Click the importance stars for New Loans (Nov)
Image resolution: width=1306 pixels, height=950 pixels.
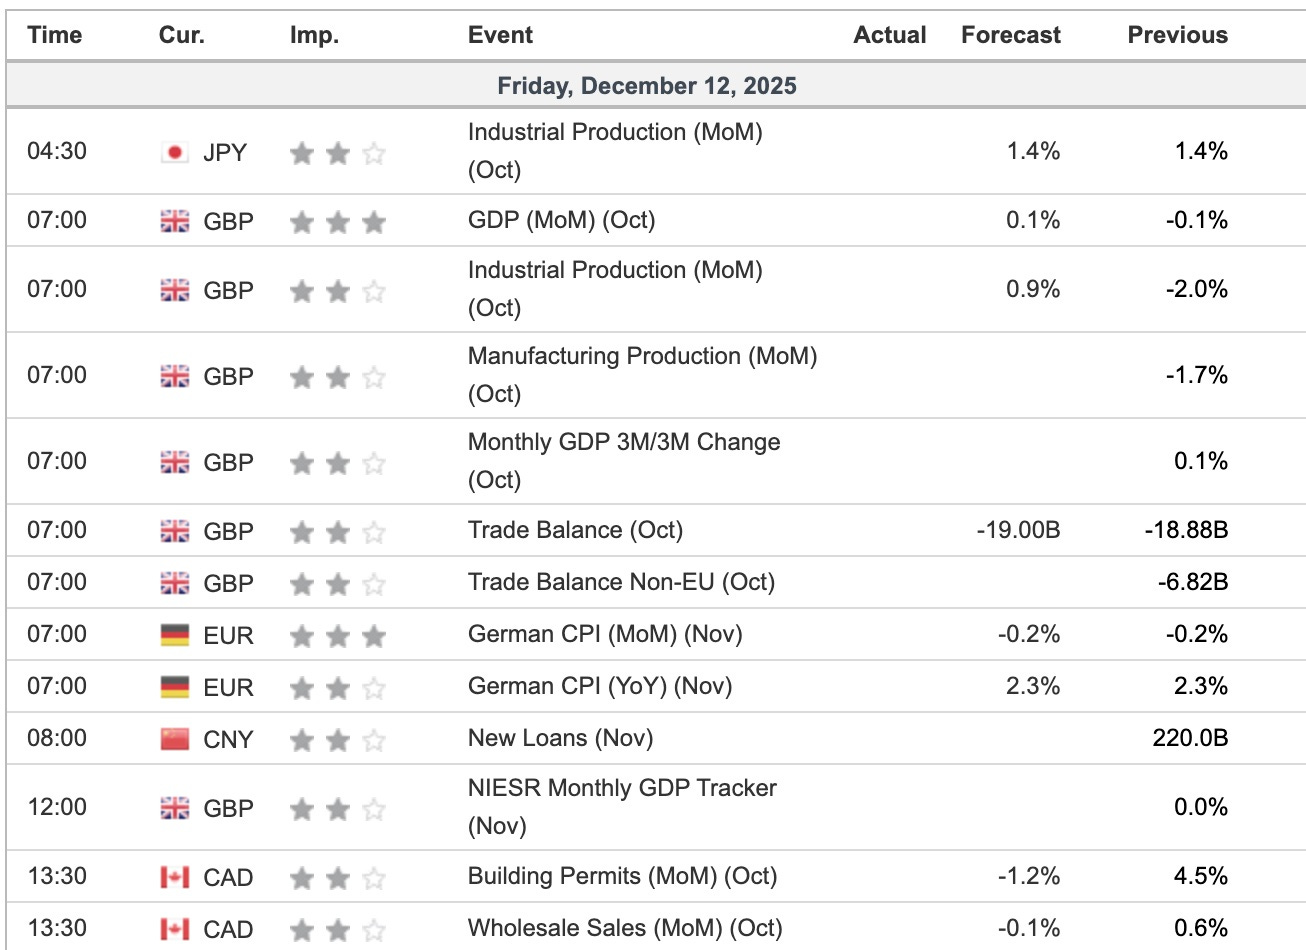click(x=337, y=739)
